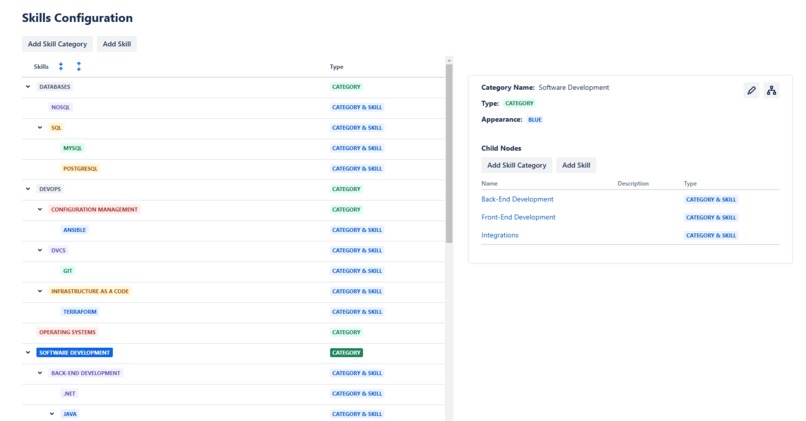Screen dimensions: 806x421
Task: Select the Back-End Development tag in tree
Action: [86, 373]
